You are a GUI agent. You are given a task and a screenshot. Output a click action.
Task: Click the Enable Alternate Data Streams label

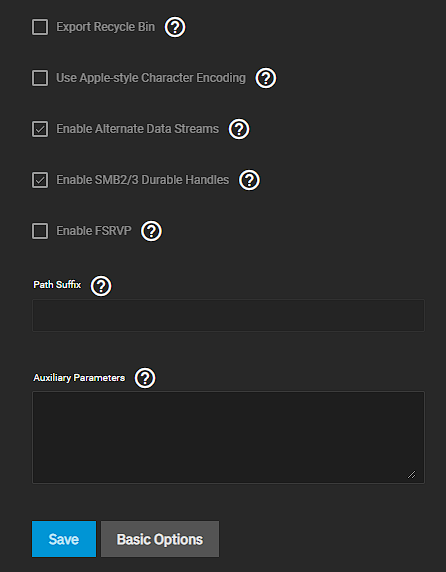(137, 129)
